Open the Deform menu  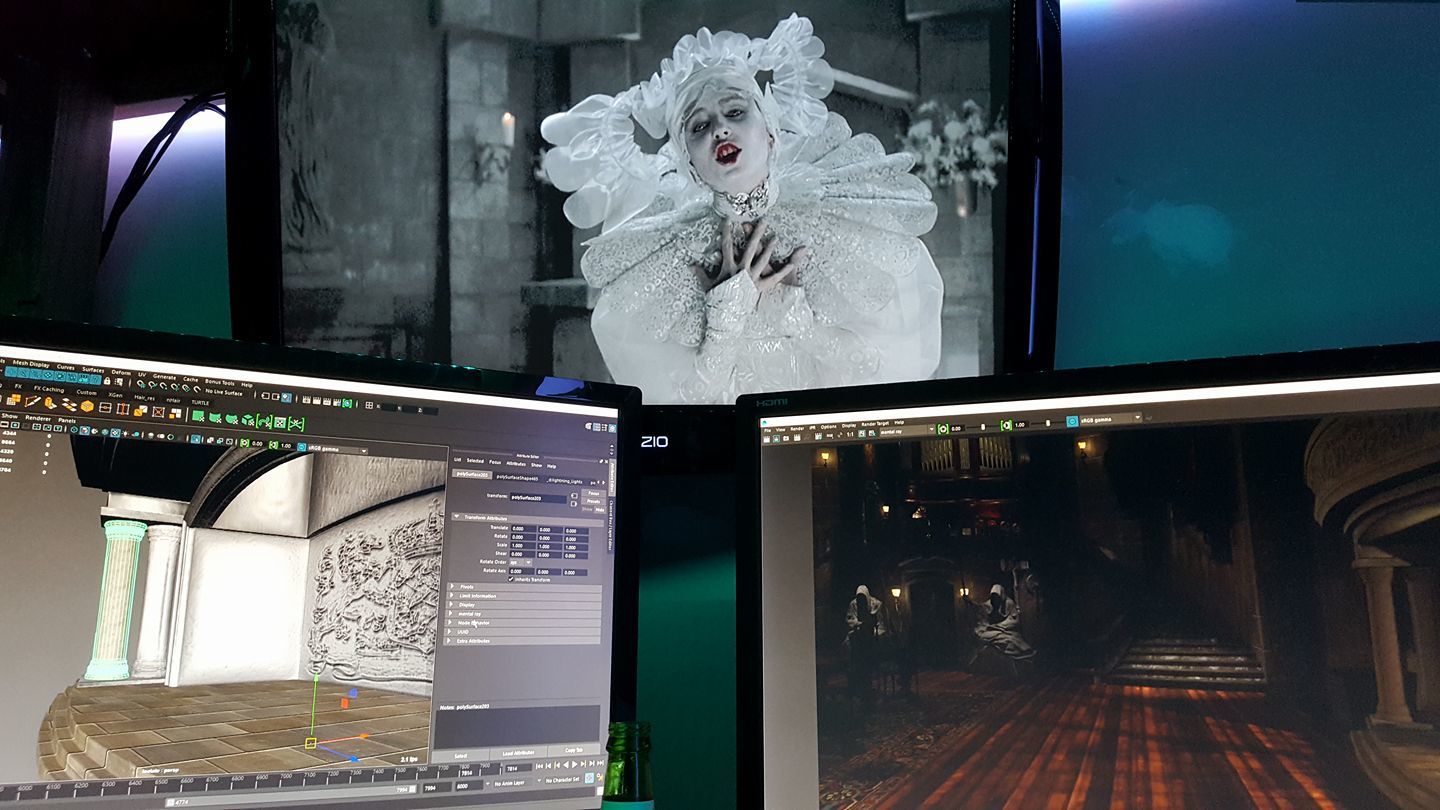[120, 371]
